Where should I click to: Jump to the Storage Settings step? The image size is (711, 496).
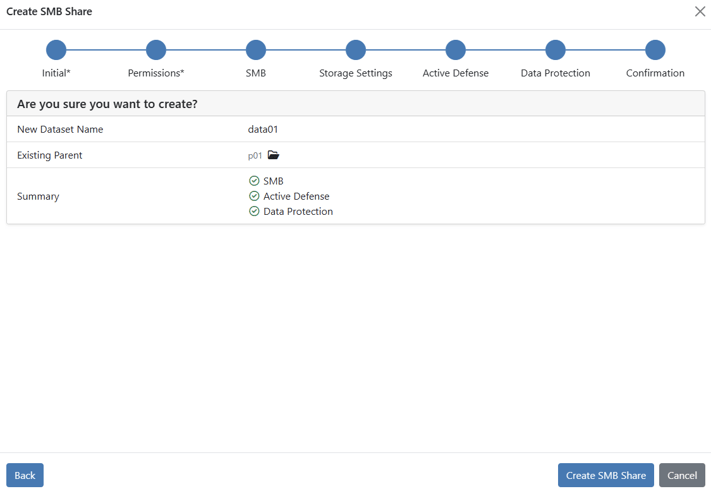coord(356,50)
